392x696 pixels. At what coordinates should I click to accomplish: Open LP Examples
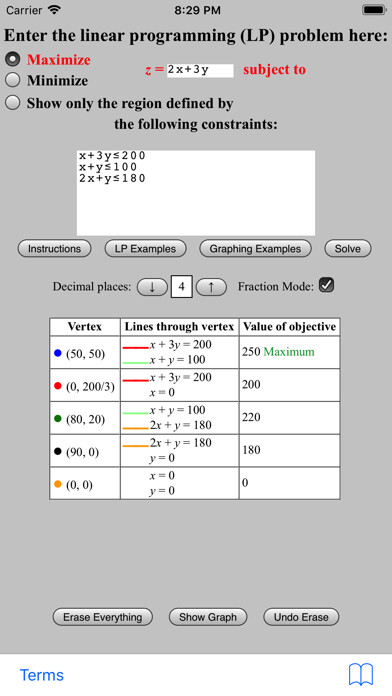(145, 249)
